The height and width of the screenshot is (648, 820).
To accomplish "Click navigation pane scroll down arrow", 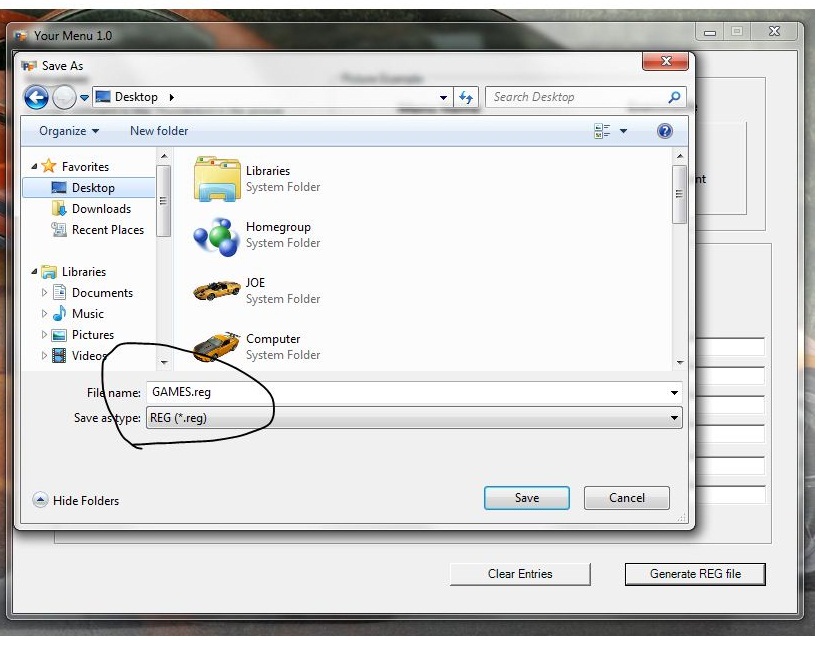I will coord(164,362).
